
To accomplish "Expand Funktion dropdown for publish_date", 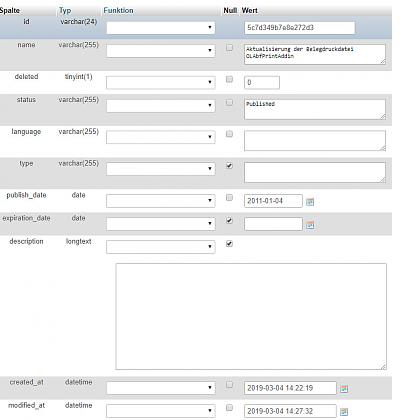I will (161, 201).
